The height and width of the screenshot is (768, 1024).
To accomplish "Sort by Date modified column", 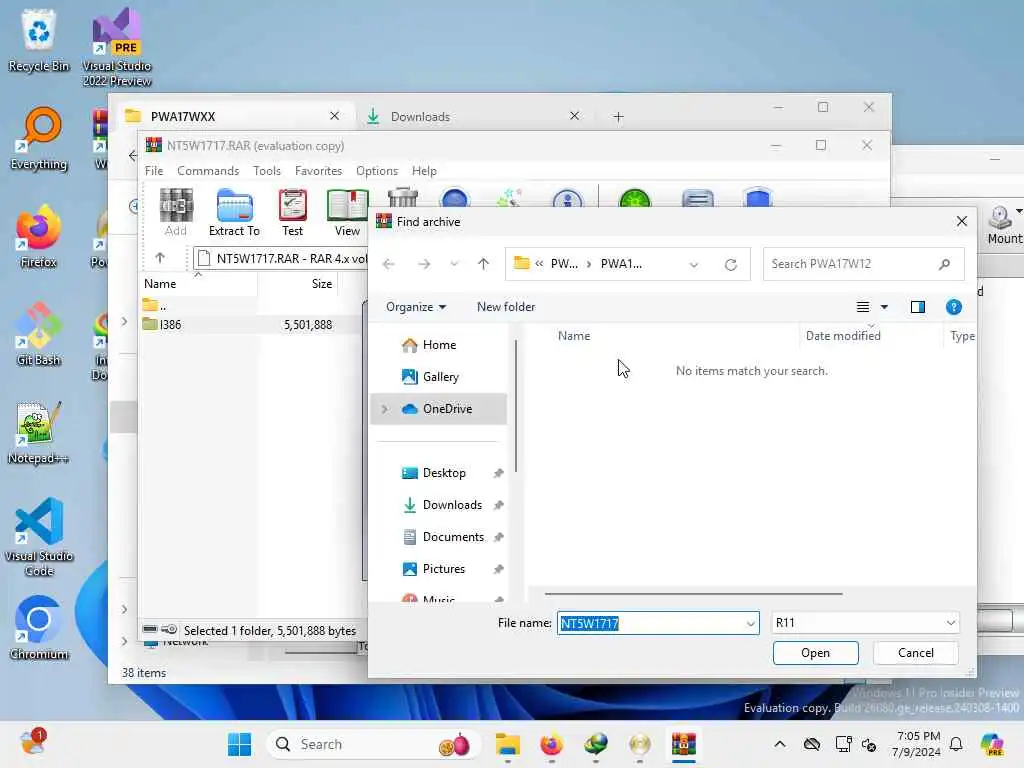I will coord(842,336).
